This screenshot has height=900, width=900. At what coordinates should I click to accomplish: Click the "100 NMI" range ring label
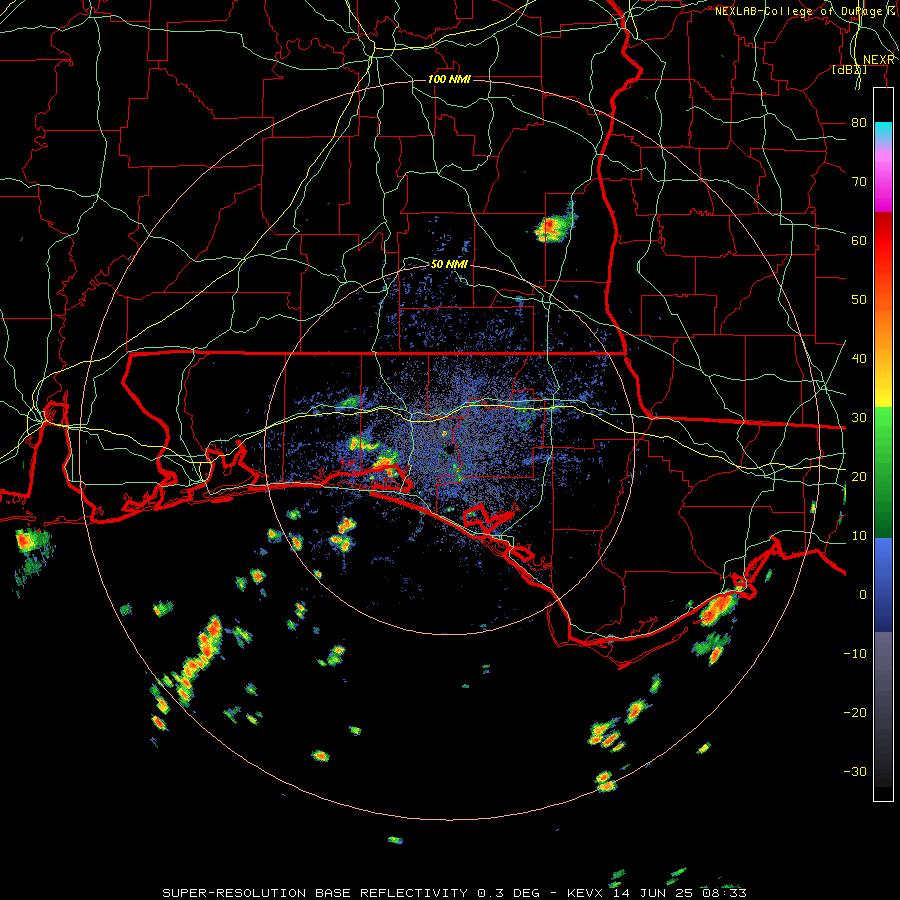449,79
